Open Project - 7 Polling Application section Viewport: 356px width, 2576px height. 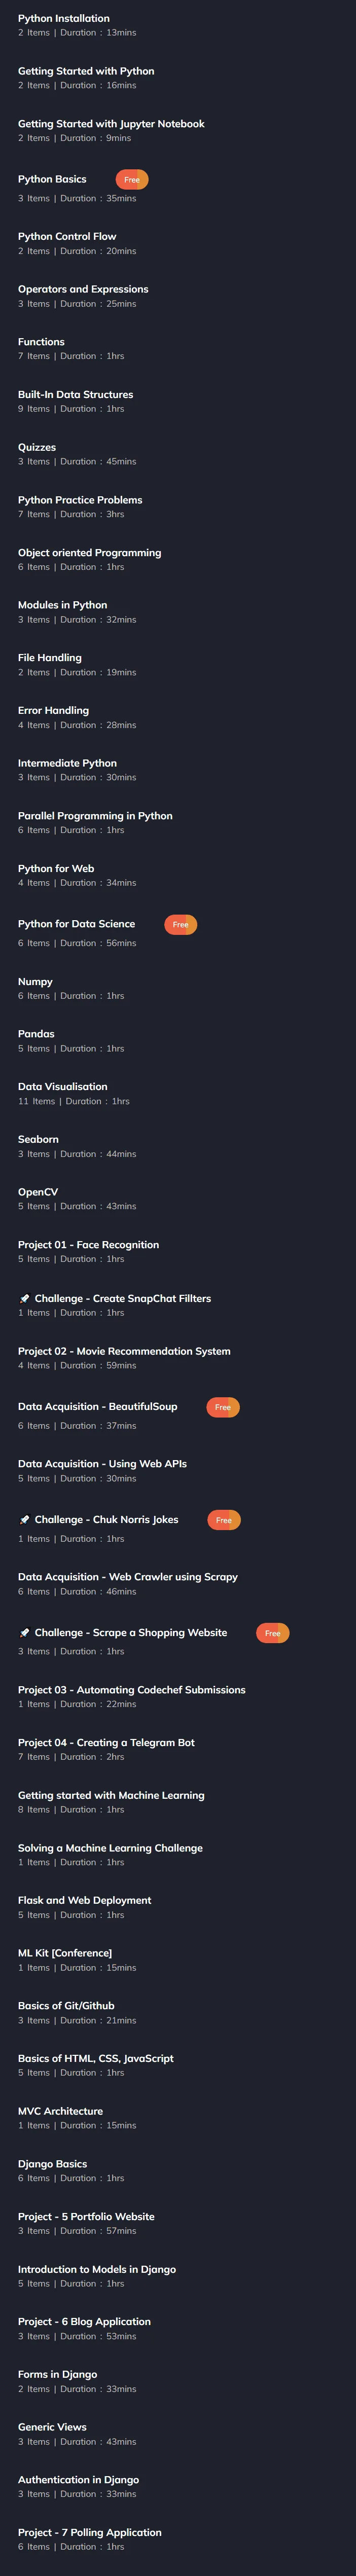click(x=178, y=2539)
